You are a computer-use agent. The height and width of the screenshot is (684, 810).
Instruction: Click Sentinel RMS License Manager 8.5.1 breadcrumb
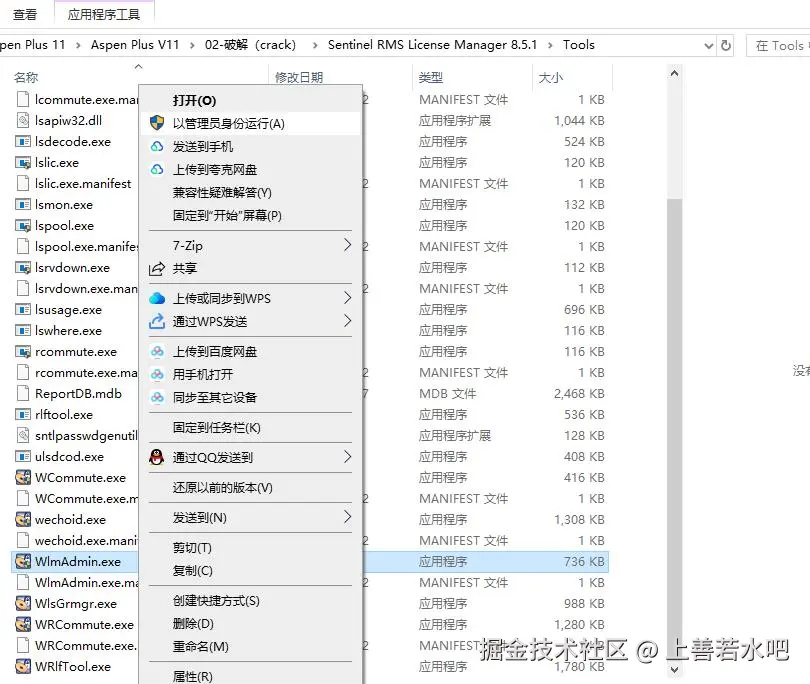[x=432, y=45]
